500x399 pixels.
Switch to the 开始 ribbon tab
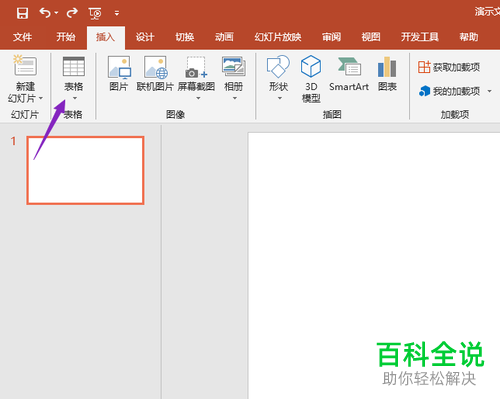tap(65, 37)
